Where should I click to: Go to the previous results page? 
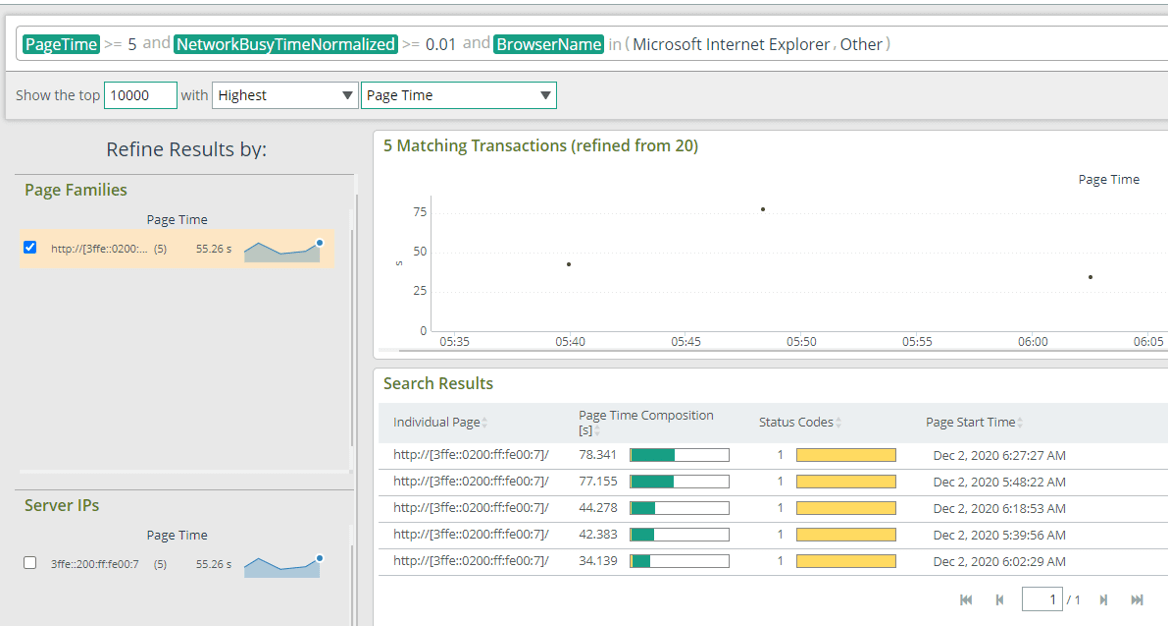[998, 599]
